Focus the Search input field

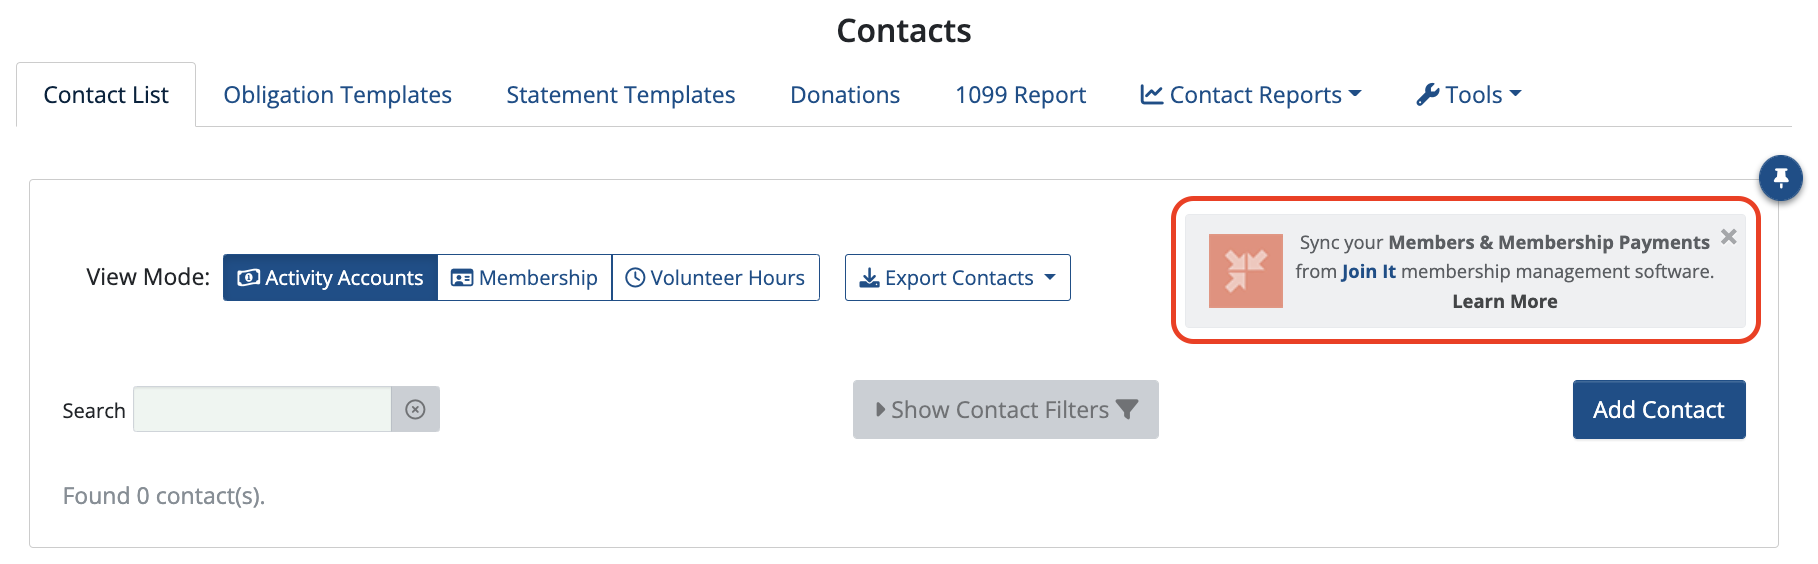262,410
